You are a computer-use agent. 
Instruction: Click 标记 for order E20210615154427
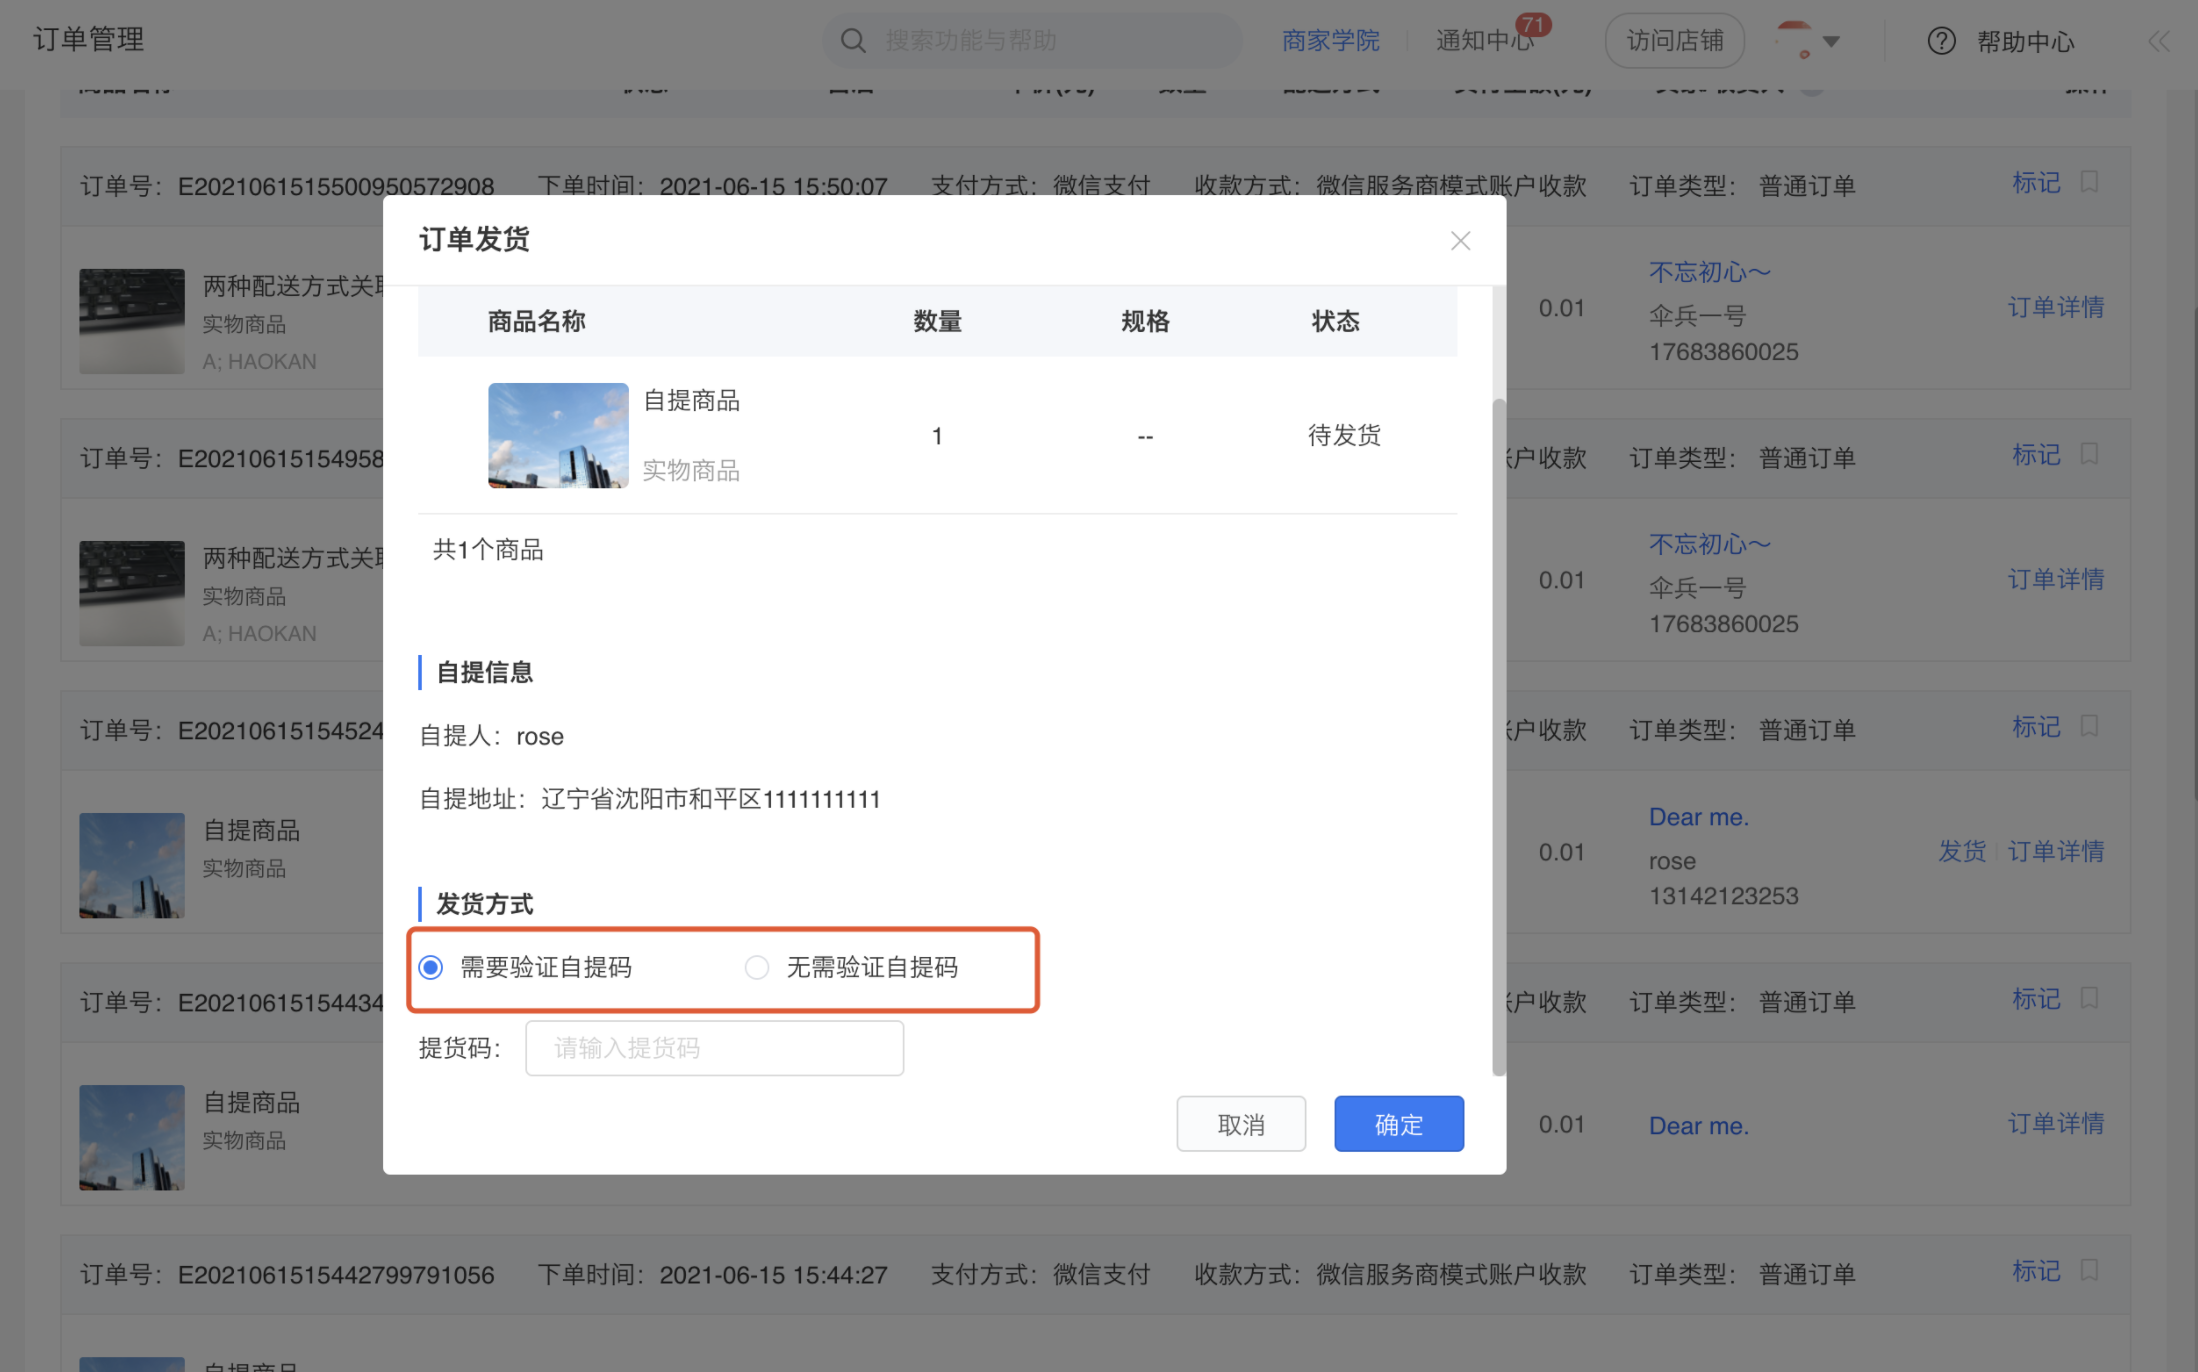pos(2036,1271)
